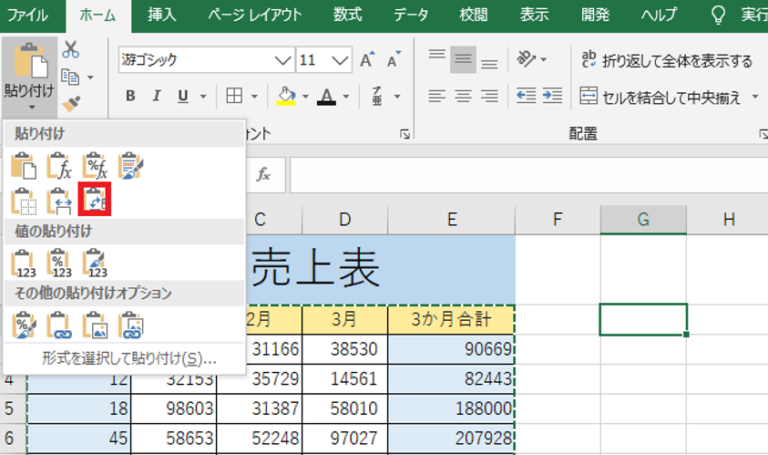This screenshot has height=455, width=768.
Task: Expand the Fill Color dropdown arrow
Action: [306, 96]
